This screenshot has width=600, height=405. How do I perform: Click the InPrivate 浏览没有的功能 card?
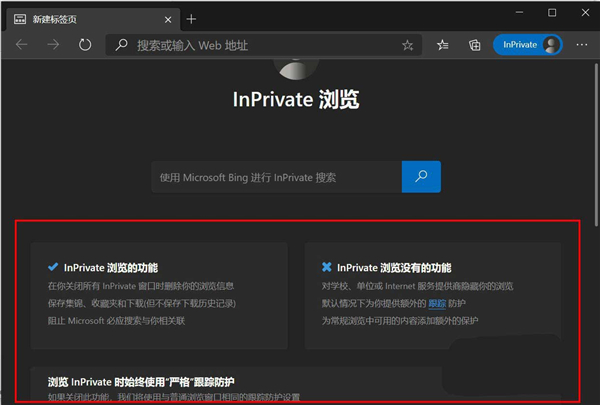[x=437, y=294]
